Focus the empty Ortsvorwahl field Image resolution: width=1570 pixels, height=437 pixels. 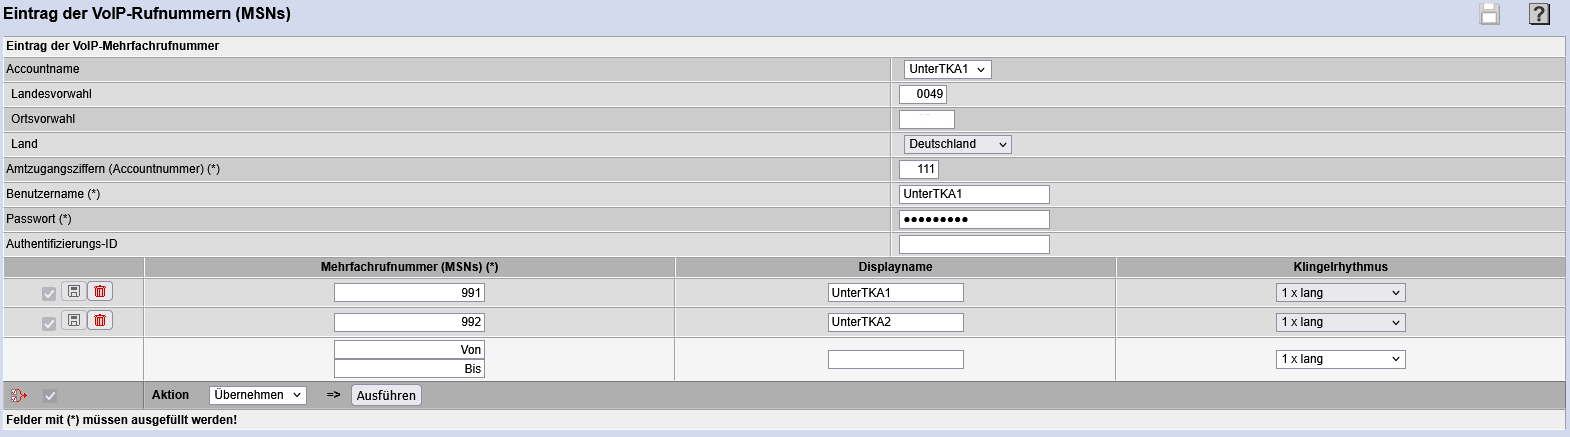pyautogui.click(x=926, y=119)
